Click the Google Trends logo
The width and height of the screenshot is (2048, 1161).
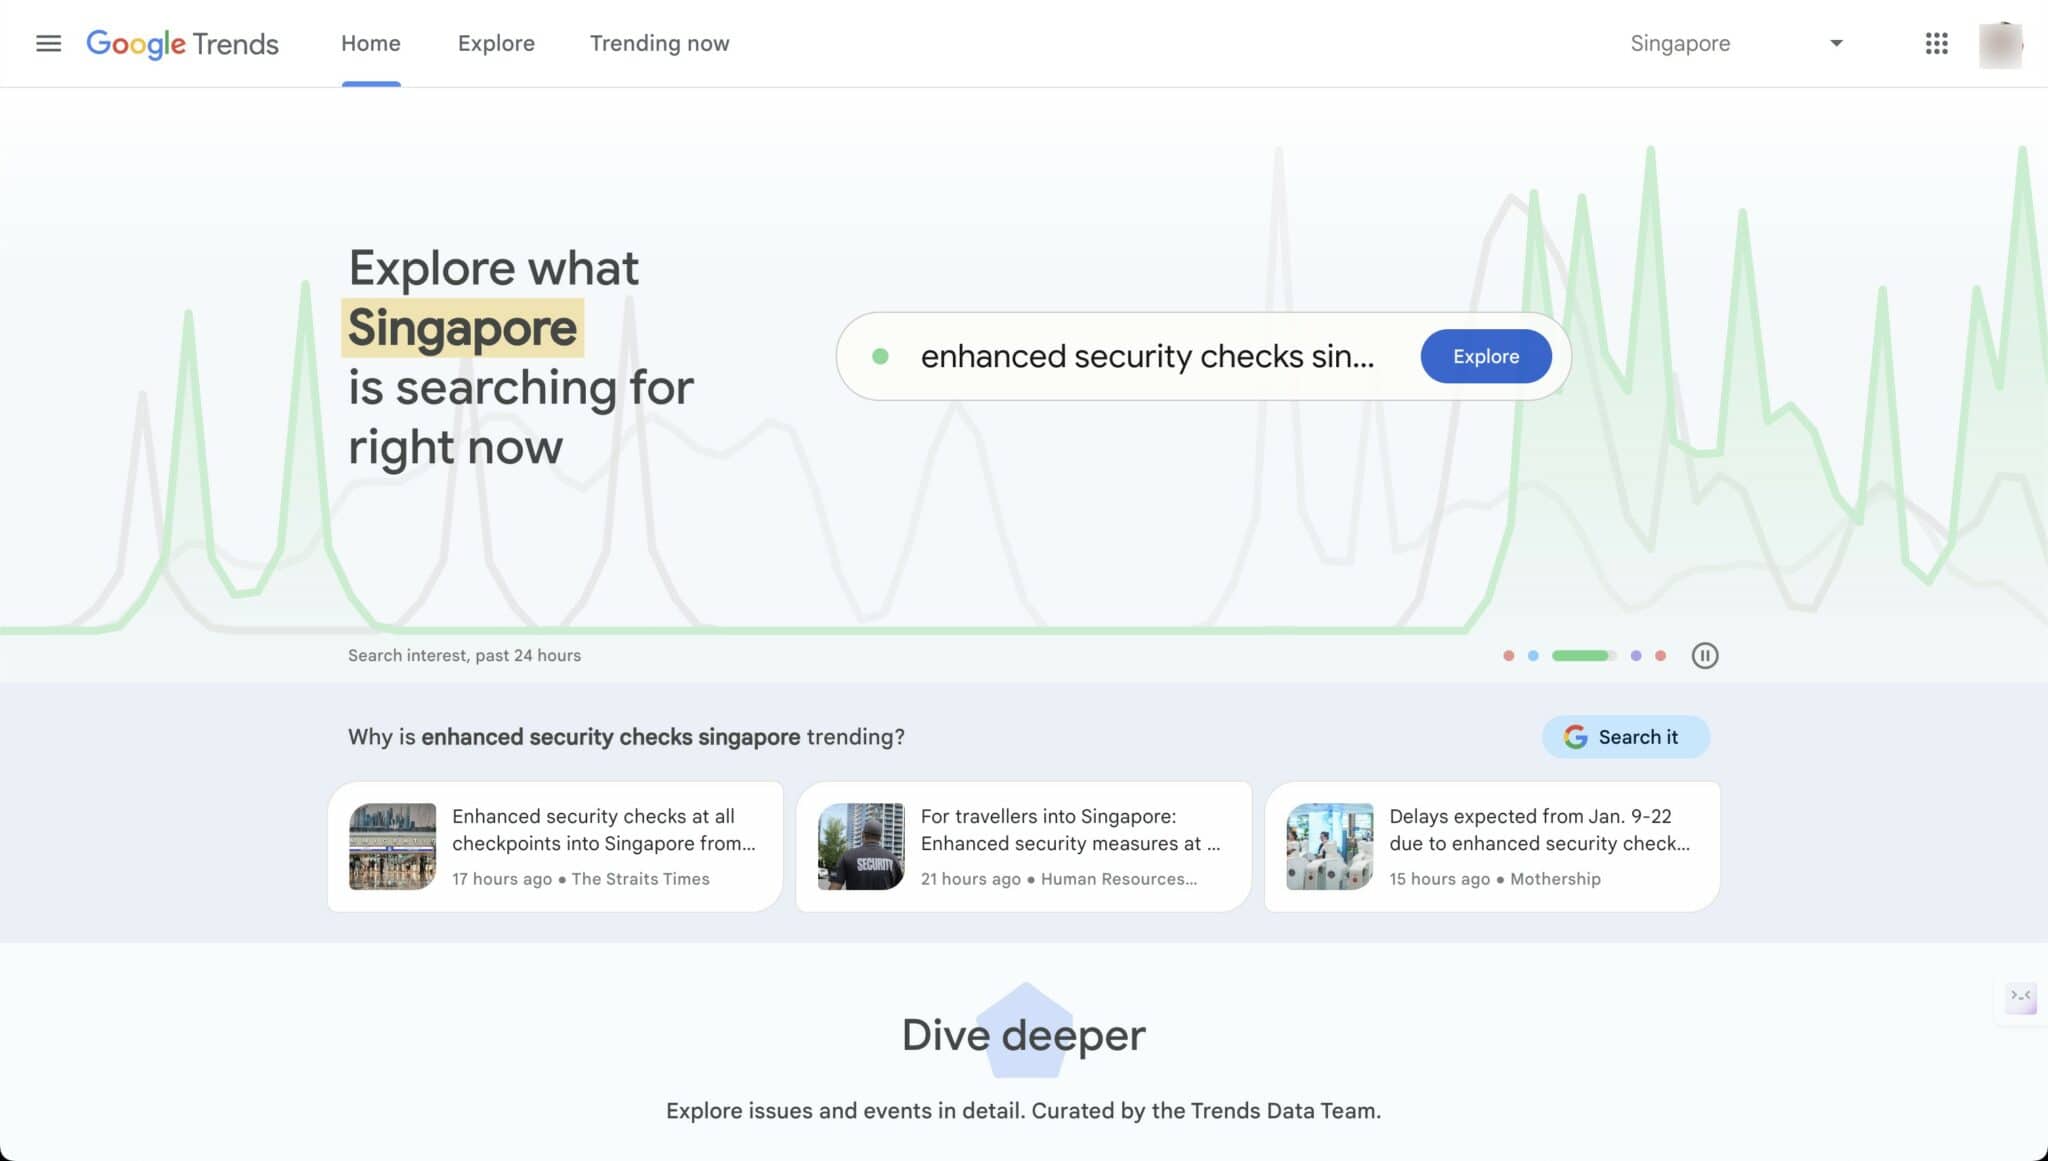pyautogui.click(x=182, y=43)
